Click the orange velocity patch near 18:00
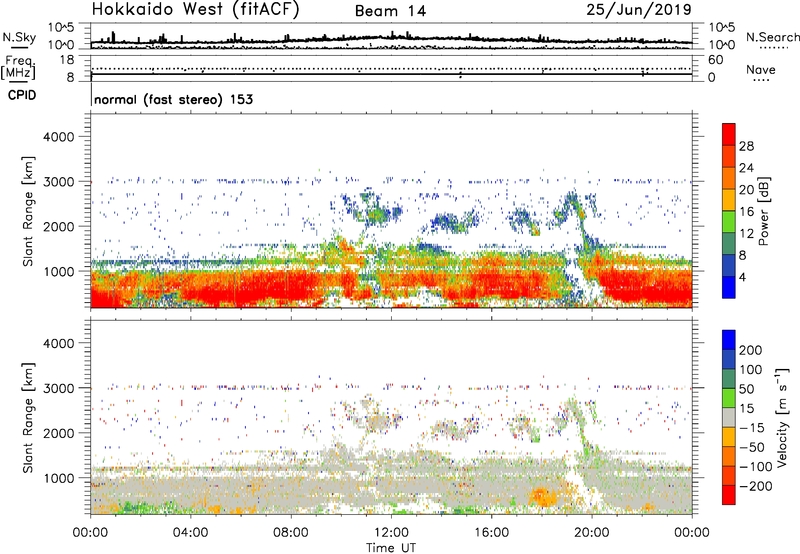Screen dimensions: 800x554 pos(543,496)
